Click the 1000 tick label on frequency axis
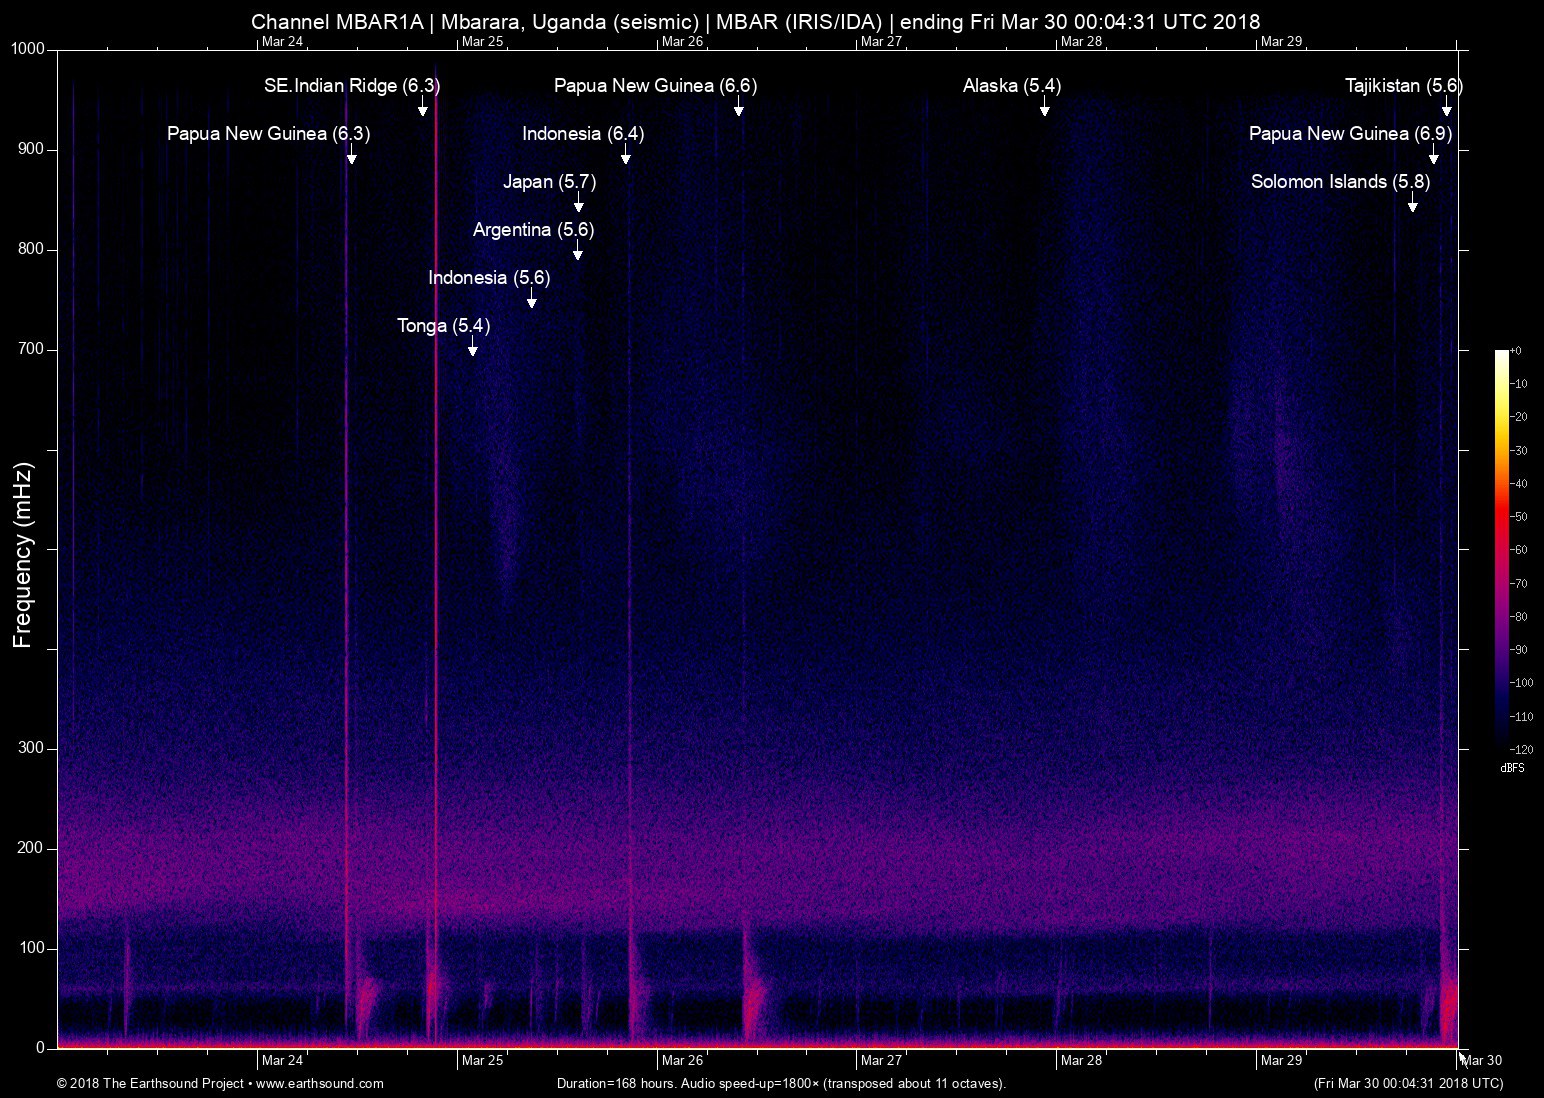 tap(29, 49)
